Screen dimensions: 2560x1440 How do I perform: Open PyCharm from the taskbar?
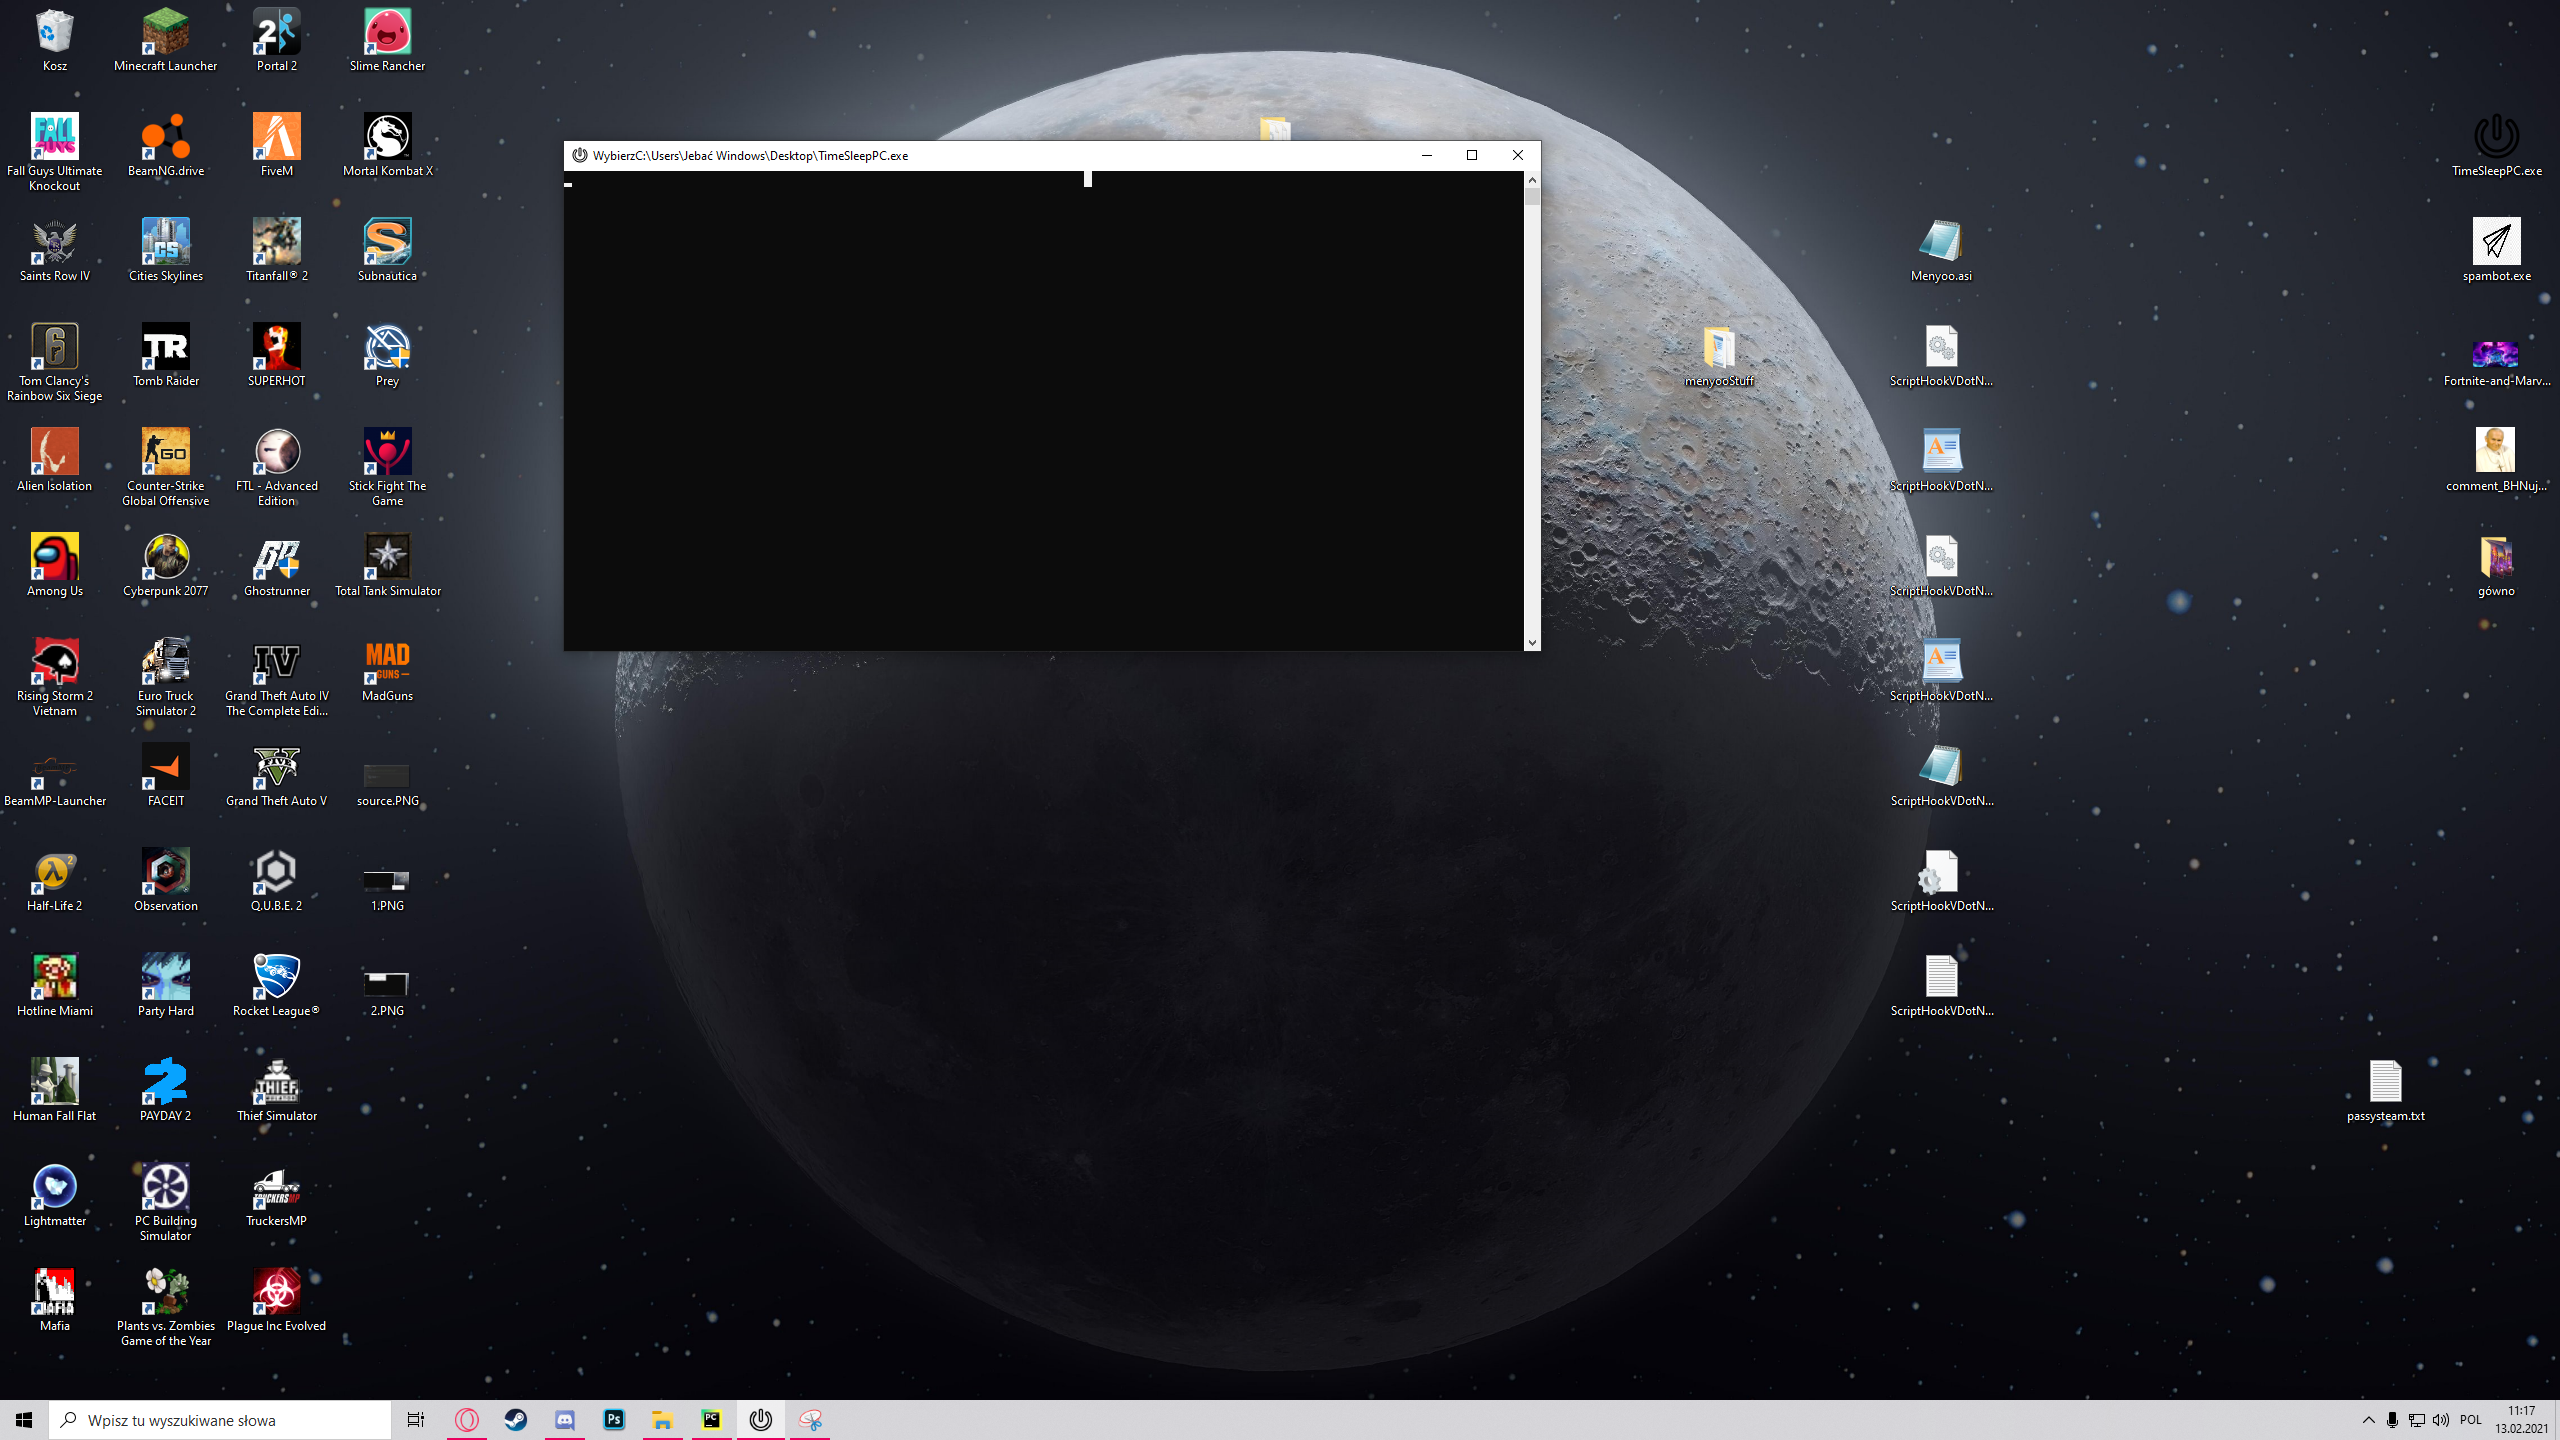(711, 1420)
